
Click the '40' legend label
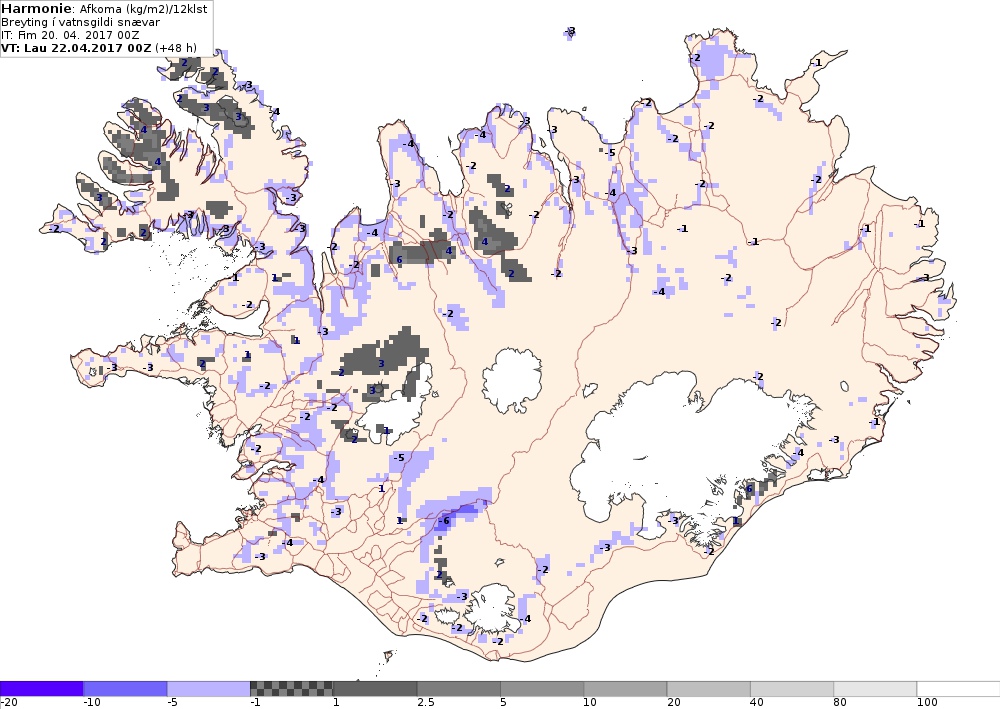(x=758, y=703)
